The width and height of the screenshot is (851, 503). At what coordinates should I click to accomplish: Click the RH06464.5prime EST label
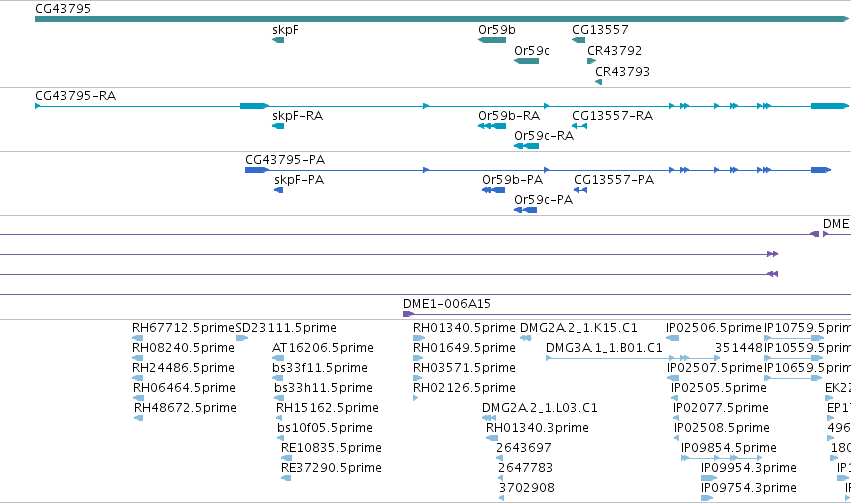(185, 388)
